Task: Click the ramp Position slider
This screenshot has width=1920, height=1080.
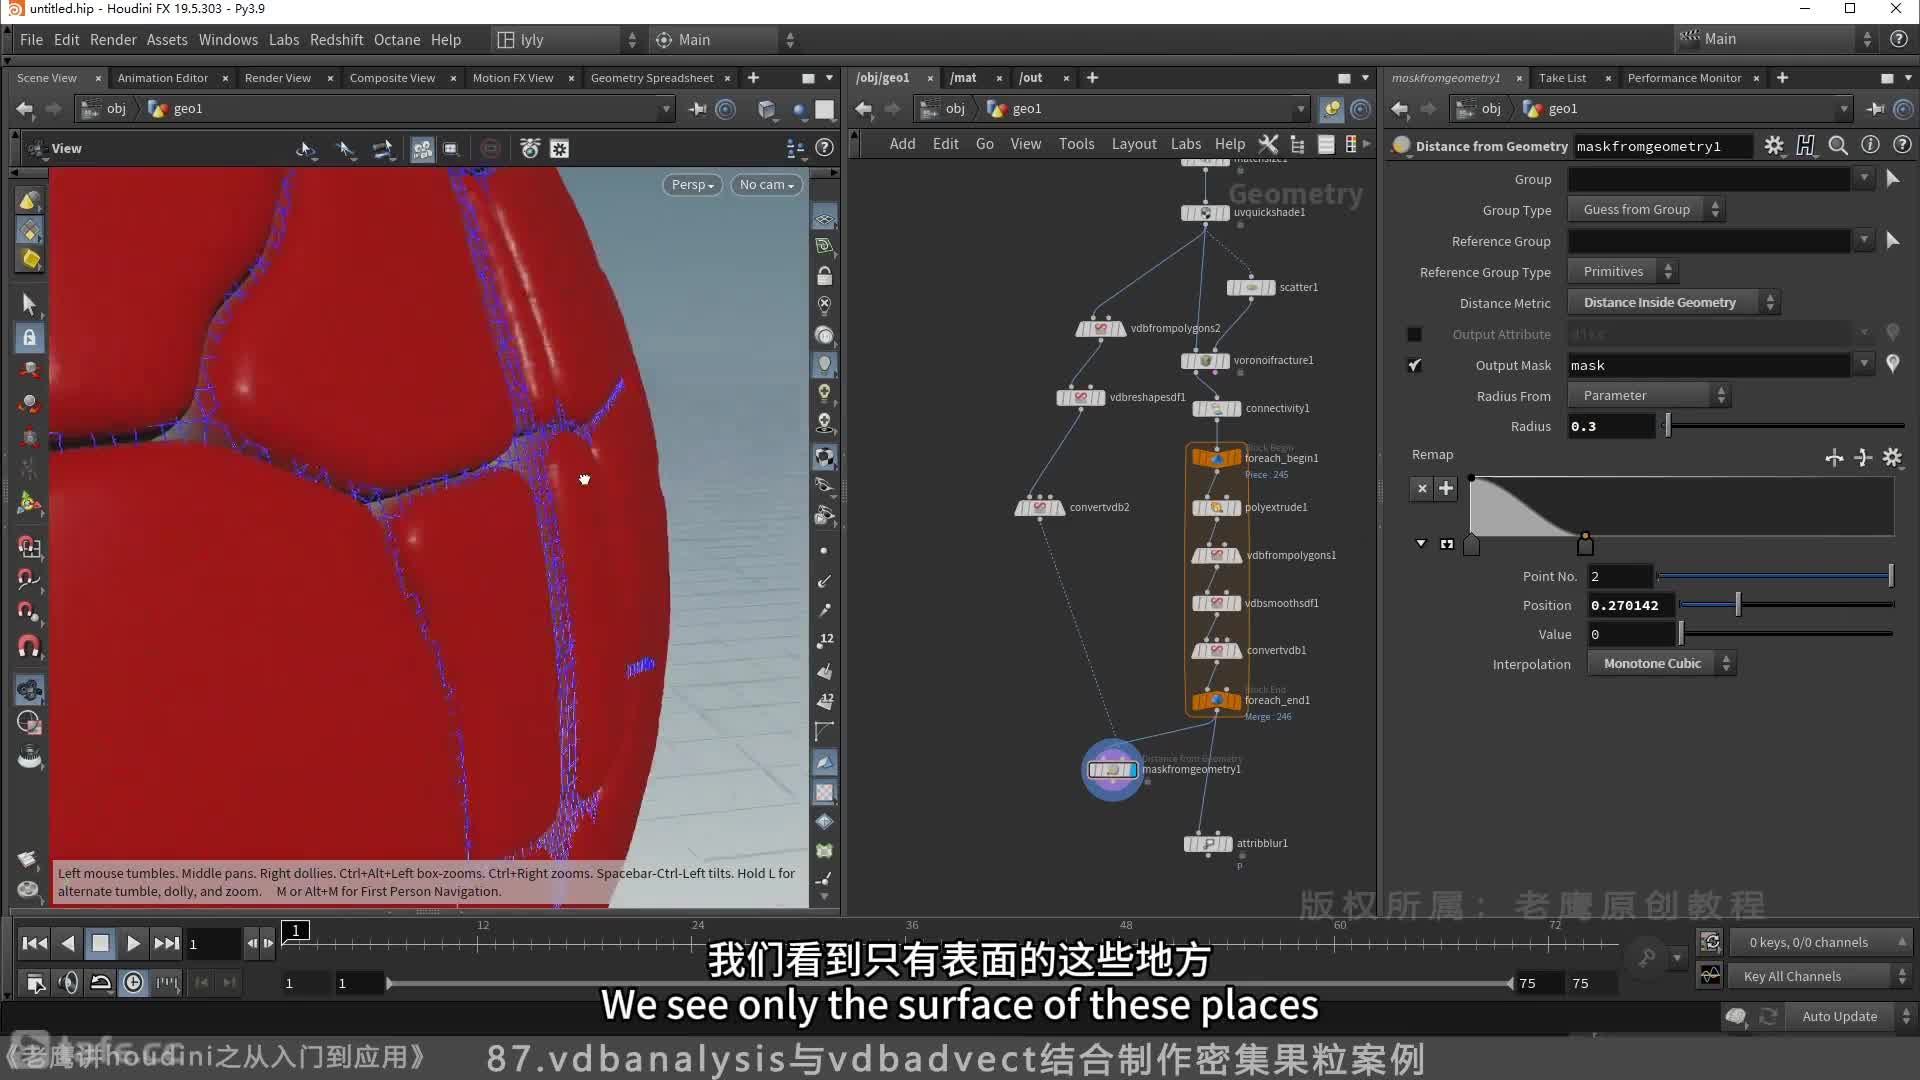Action: coord(1786,605)
